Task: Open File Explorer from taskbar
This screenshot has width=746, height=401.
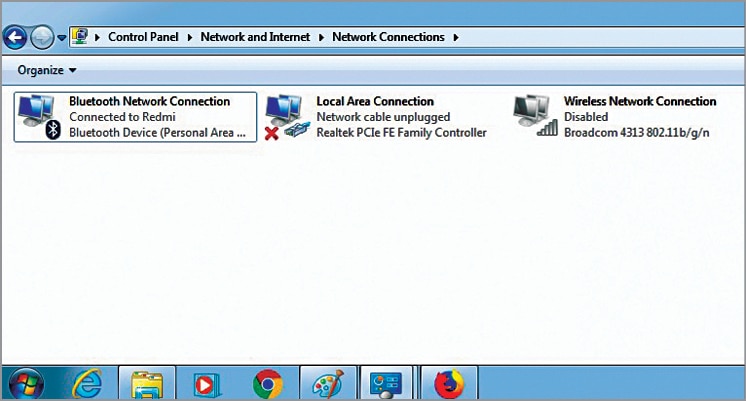Action: 148,383
